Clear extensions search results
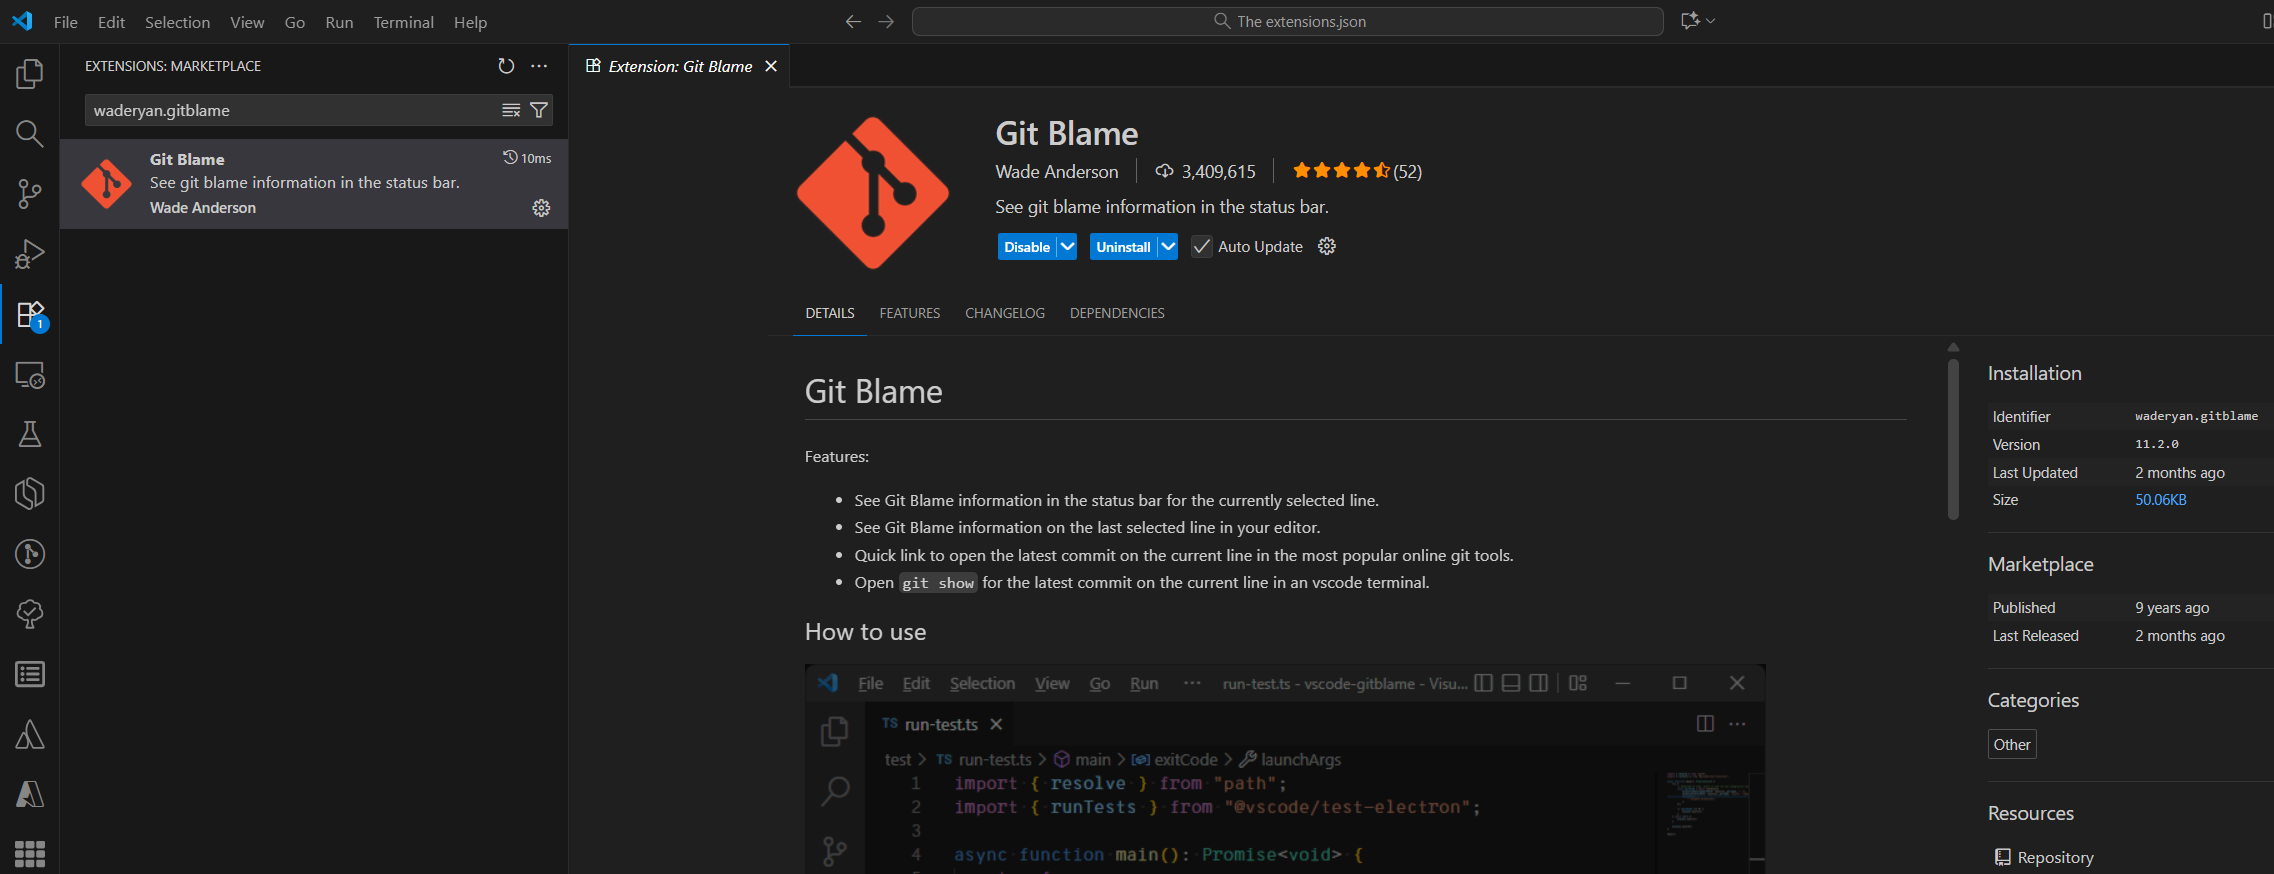This screenshot has width=2274, height=874. coord(511,110)
